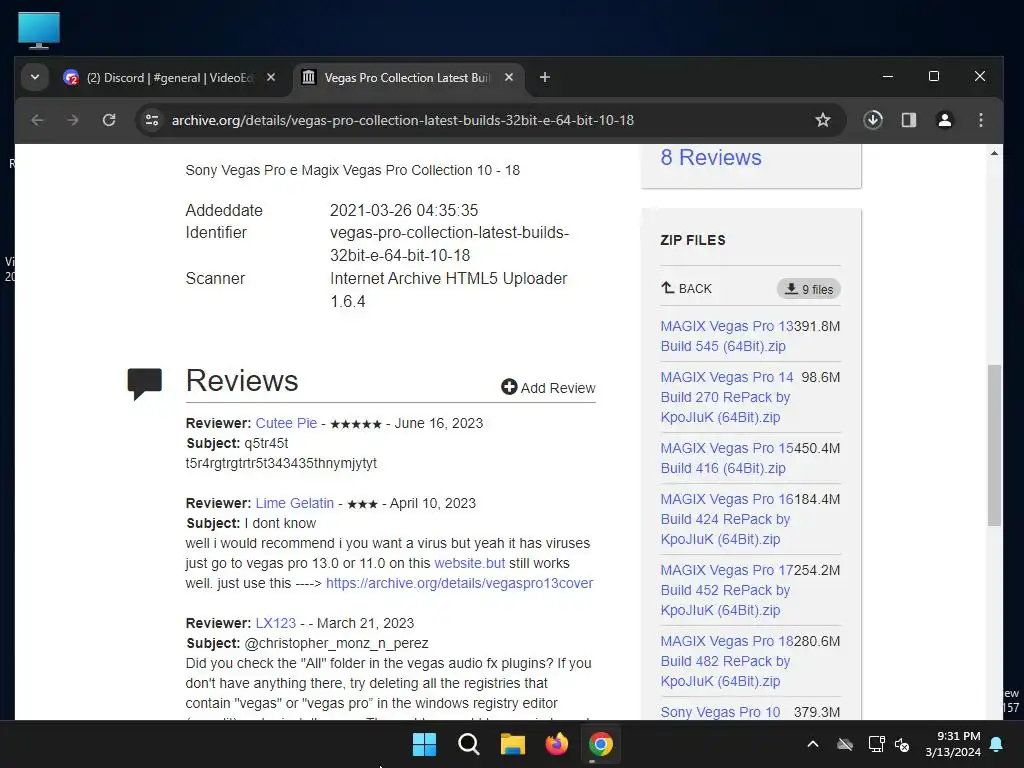
Task: Open reviewer LX123 profile
Action: [x=276, y=623]
